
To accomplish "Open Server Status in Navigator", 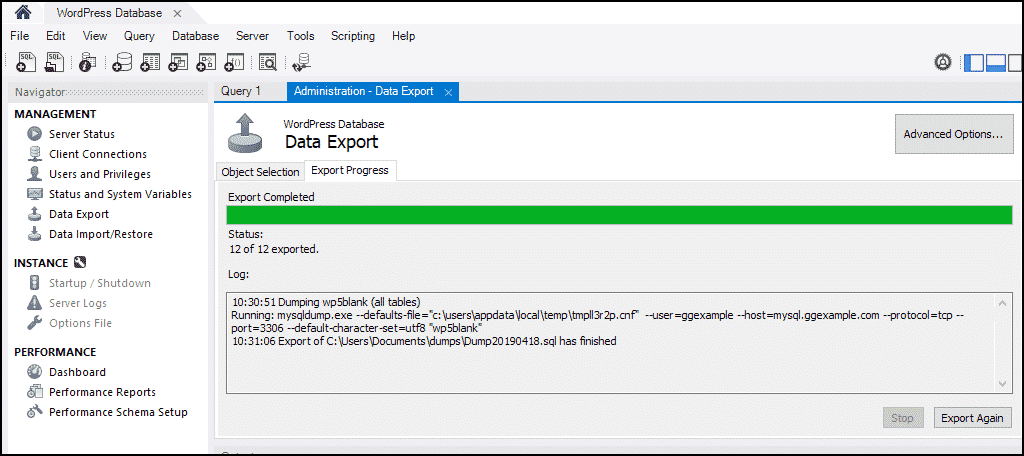I will click(82, 134).
